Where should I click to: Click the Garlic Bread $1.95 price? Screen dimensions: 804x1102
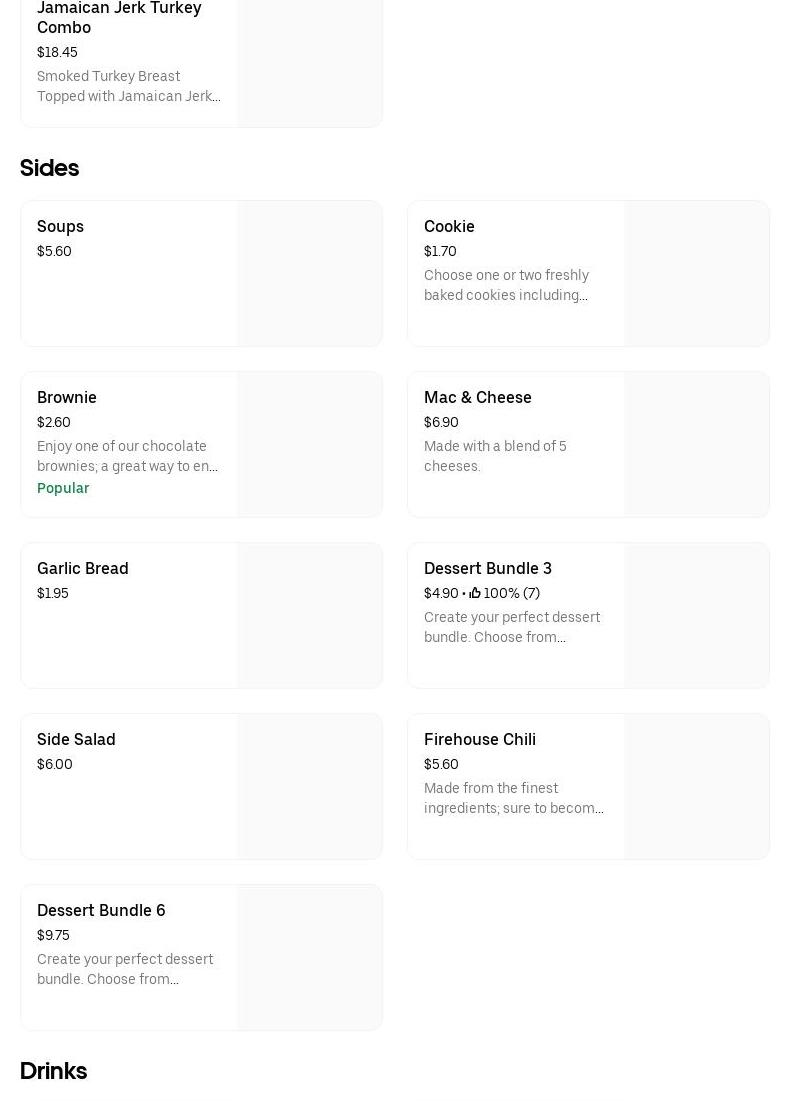click(x=53, y=593)
